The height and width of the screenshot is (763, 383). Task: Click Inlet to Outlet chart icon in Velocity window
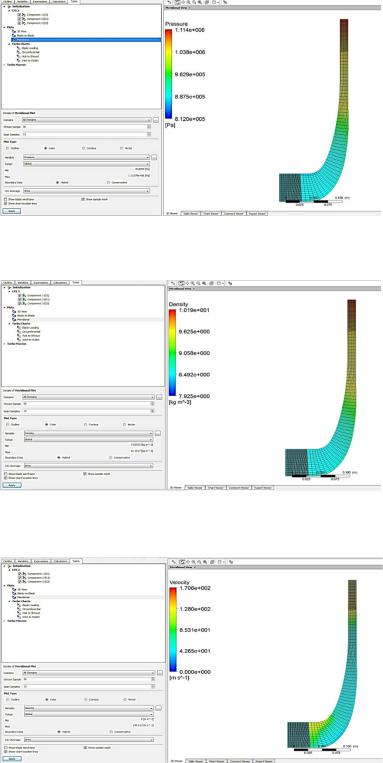point(18,618)
